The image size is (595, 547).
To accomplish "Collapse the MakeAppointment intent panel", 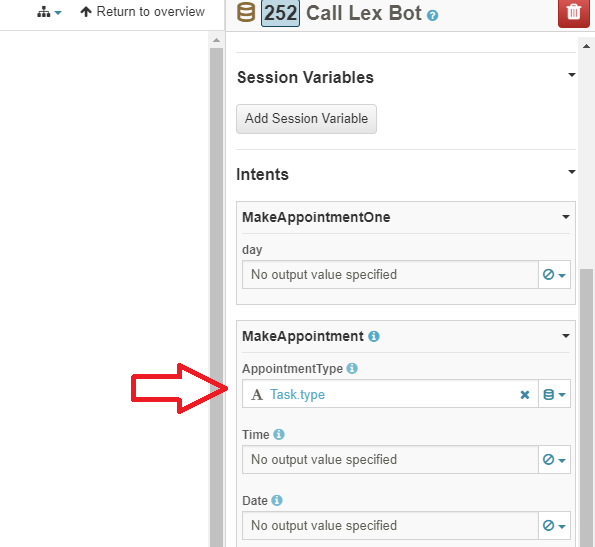I will 566,336.
